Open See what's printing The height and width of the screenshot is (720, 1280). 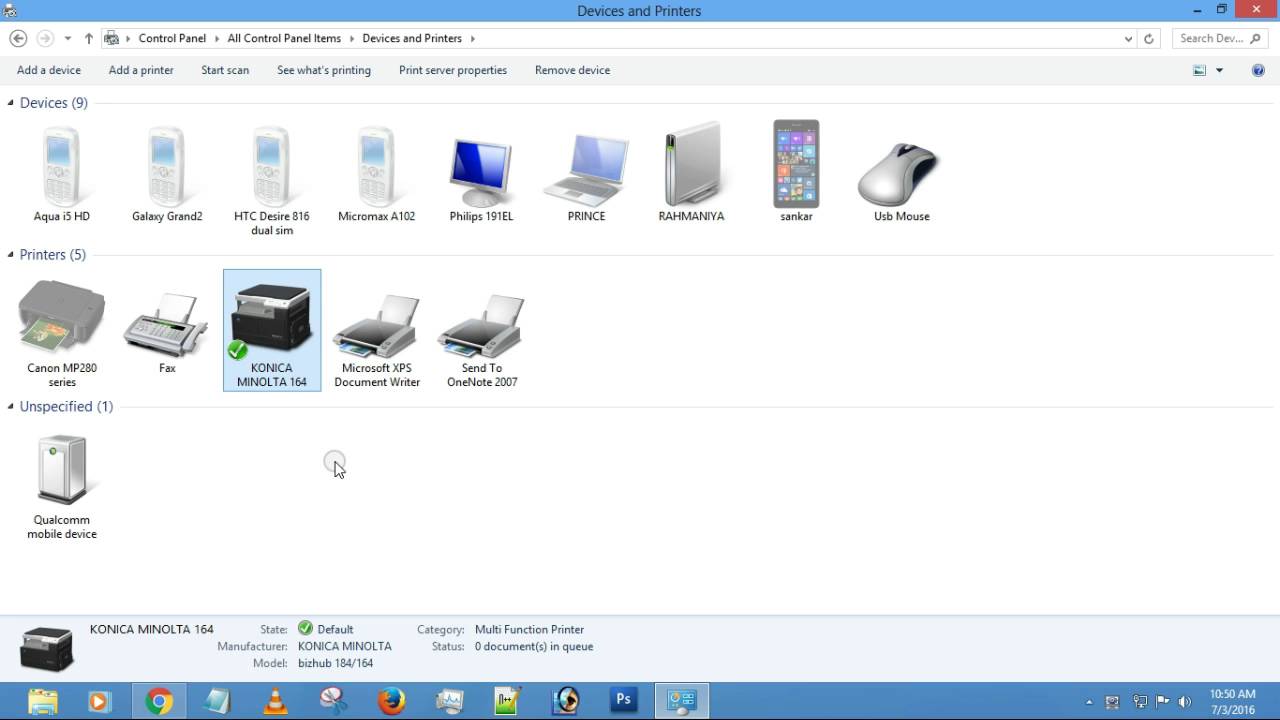324,70
